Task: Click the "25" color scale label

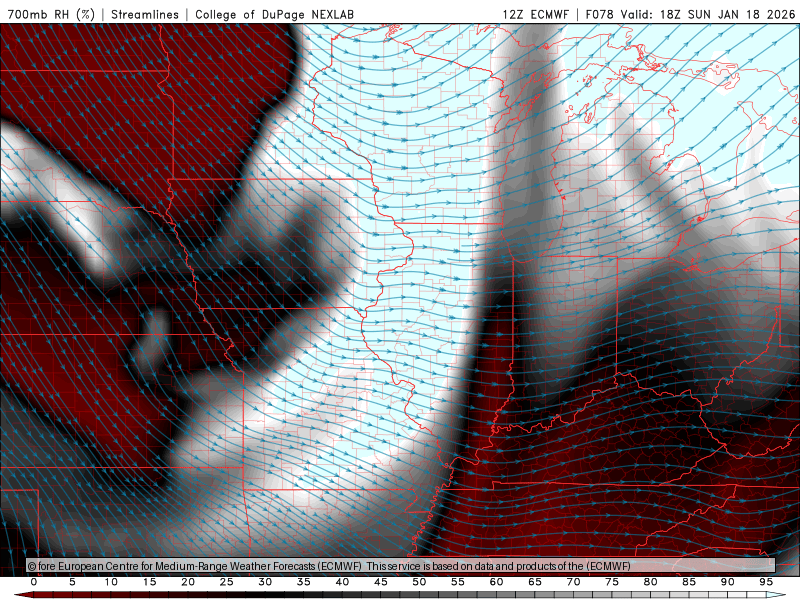Action: click(x=227, y=582)
